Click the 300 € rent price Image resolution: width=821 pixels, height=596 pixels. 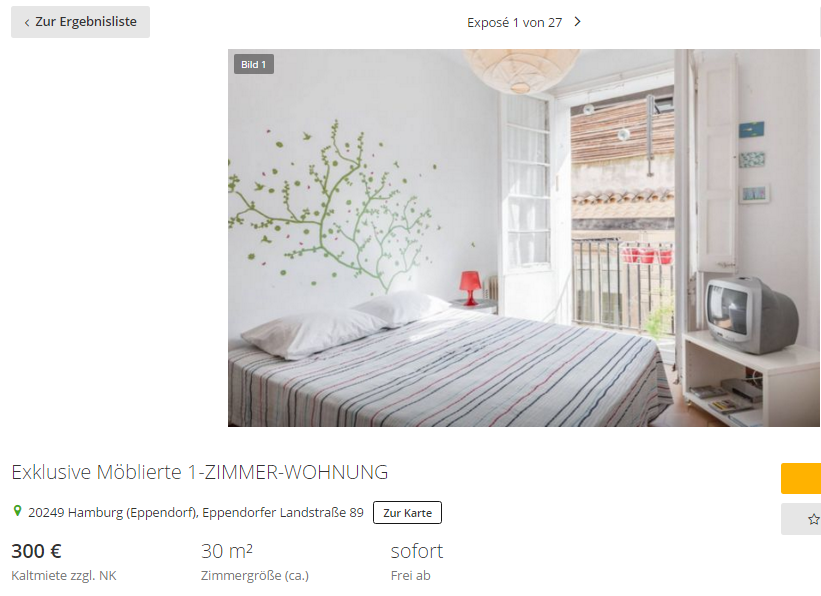click(37, 551)
